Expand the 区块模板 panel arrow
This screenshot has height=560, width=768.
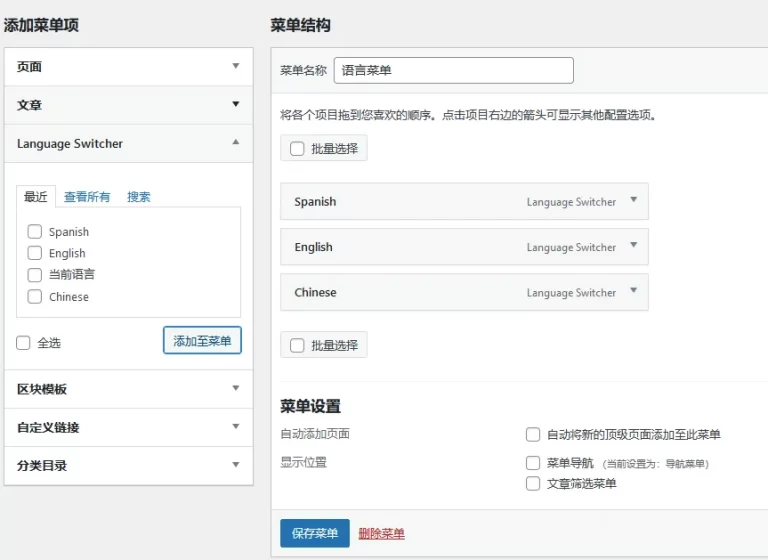click(x=236, y=388)
